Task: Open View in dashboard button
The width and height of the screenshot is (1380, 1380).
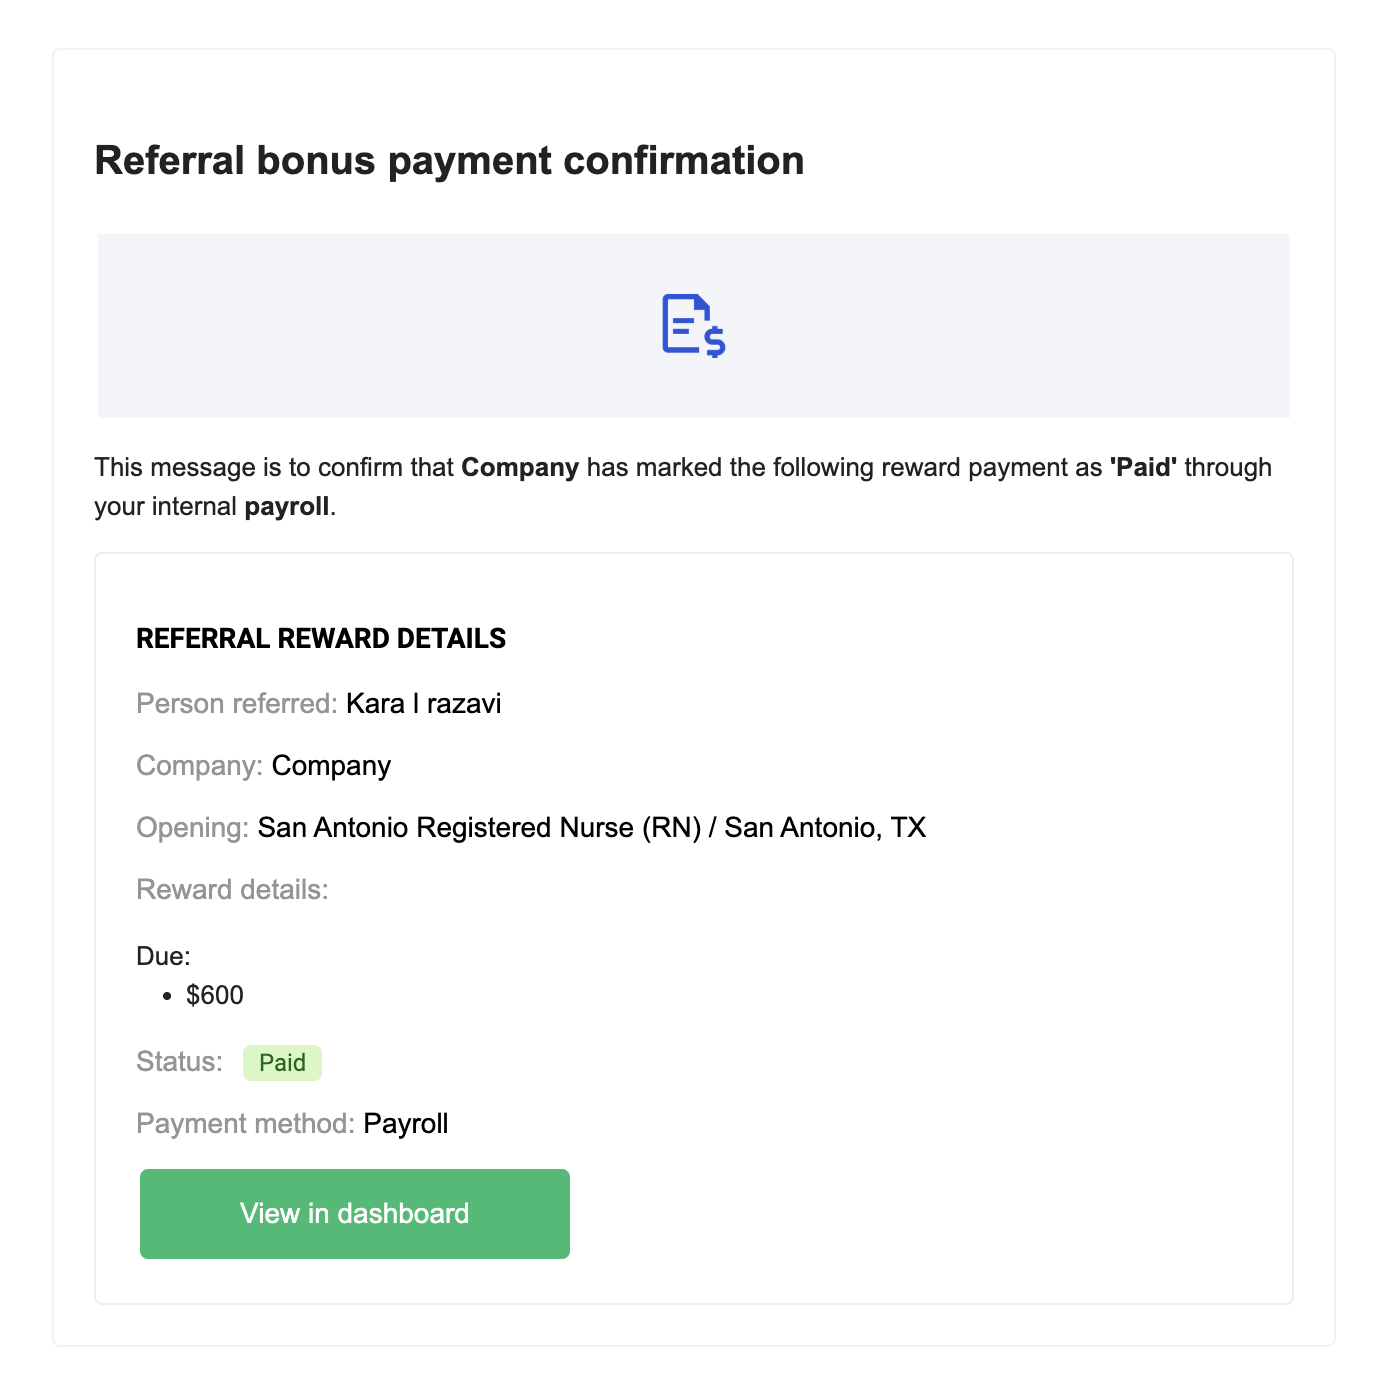Action: [355, 1214]
